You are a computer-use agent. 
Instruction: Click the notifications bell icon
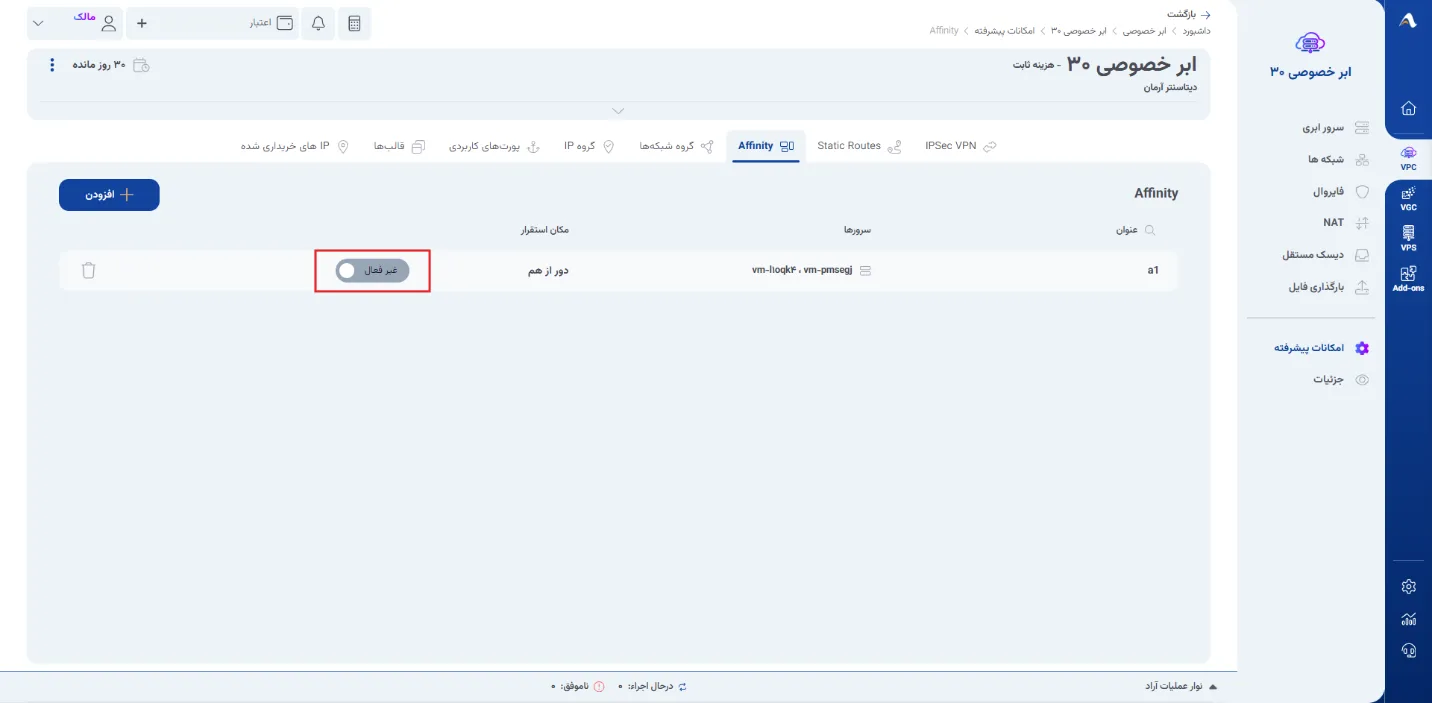tap(318, 23)
